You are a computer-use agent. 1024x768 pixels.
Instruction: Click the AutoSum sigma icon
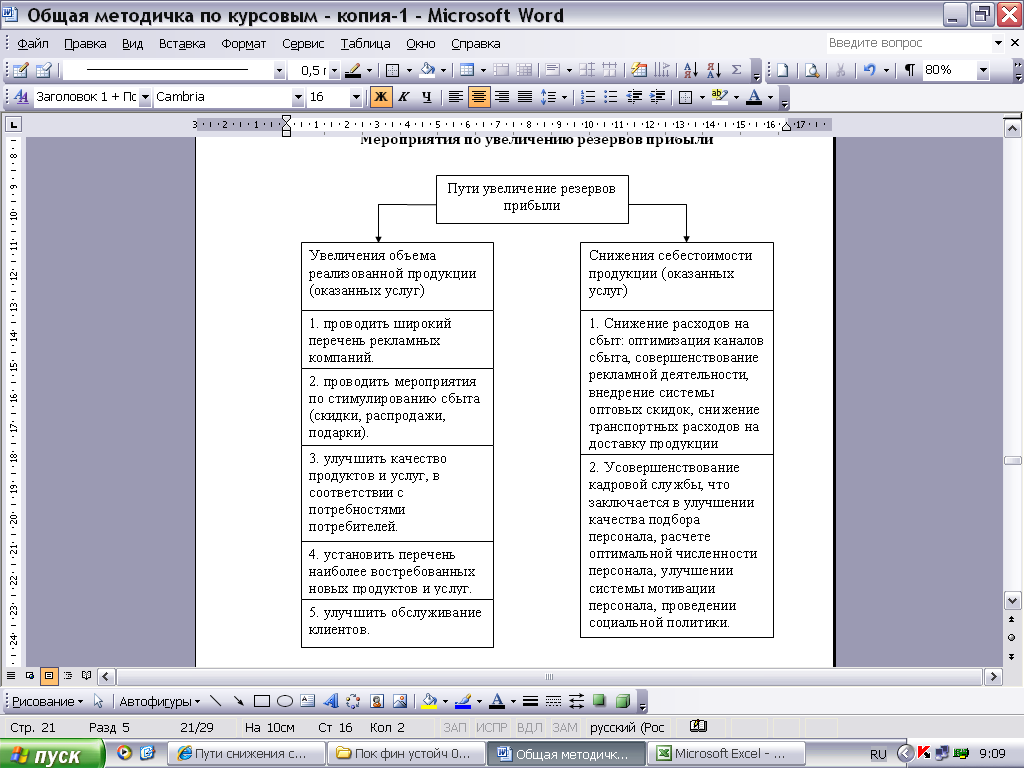[x=736, y=70]
